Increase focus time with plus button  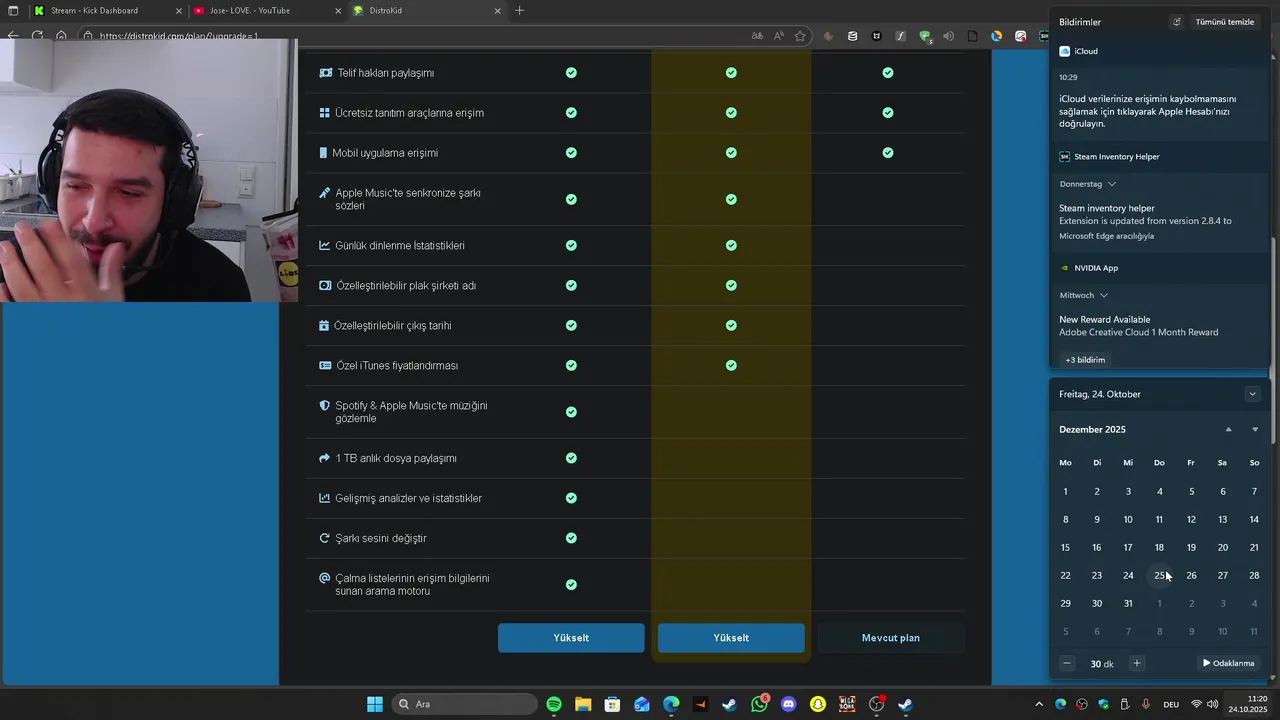[1136, 663]
